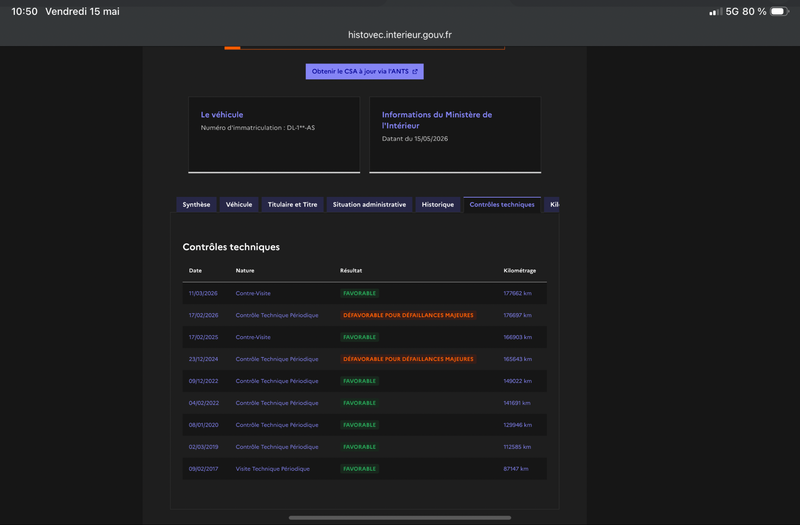The width and height of the screenshot is (800, 525).
Task: Switch to the Véhicule tab
Action: click(x=239, y=205)
